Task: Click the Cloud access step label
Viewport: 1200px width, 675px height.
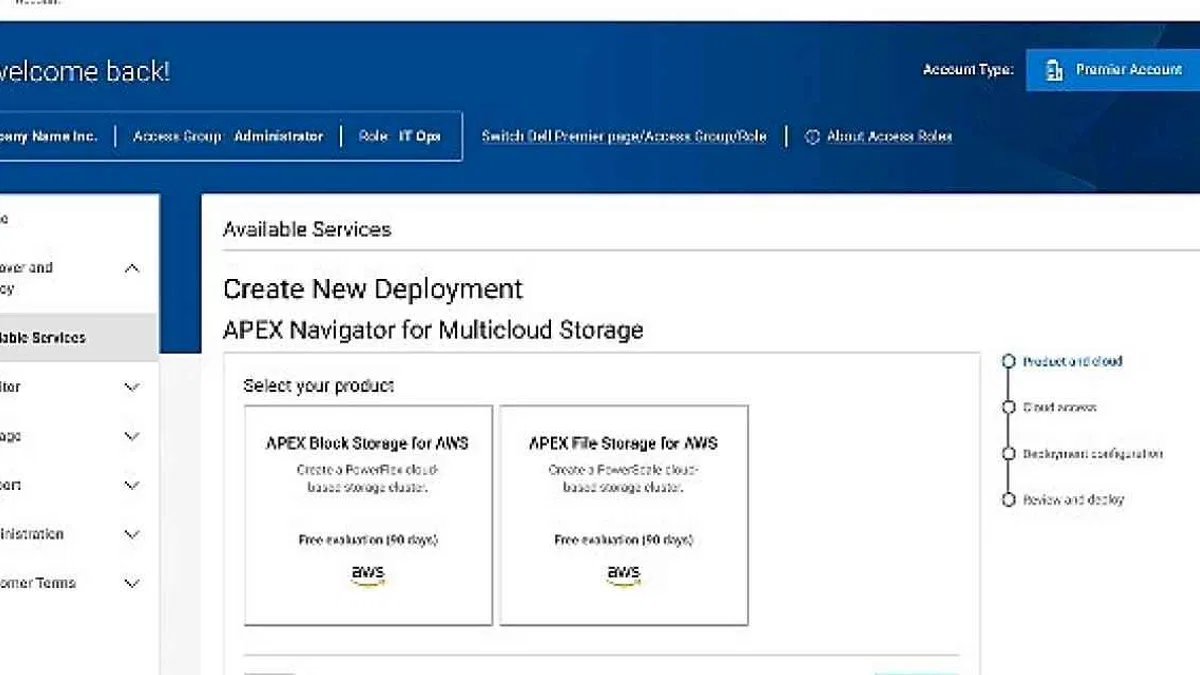Action: click(1059, 408)
